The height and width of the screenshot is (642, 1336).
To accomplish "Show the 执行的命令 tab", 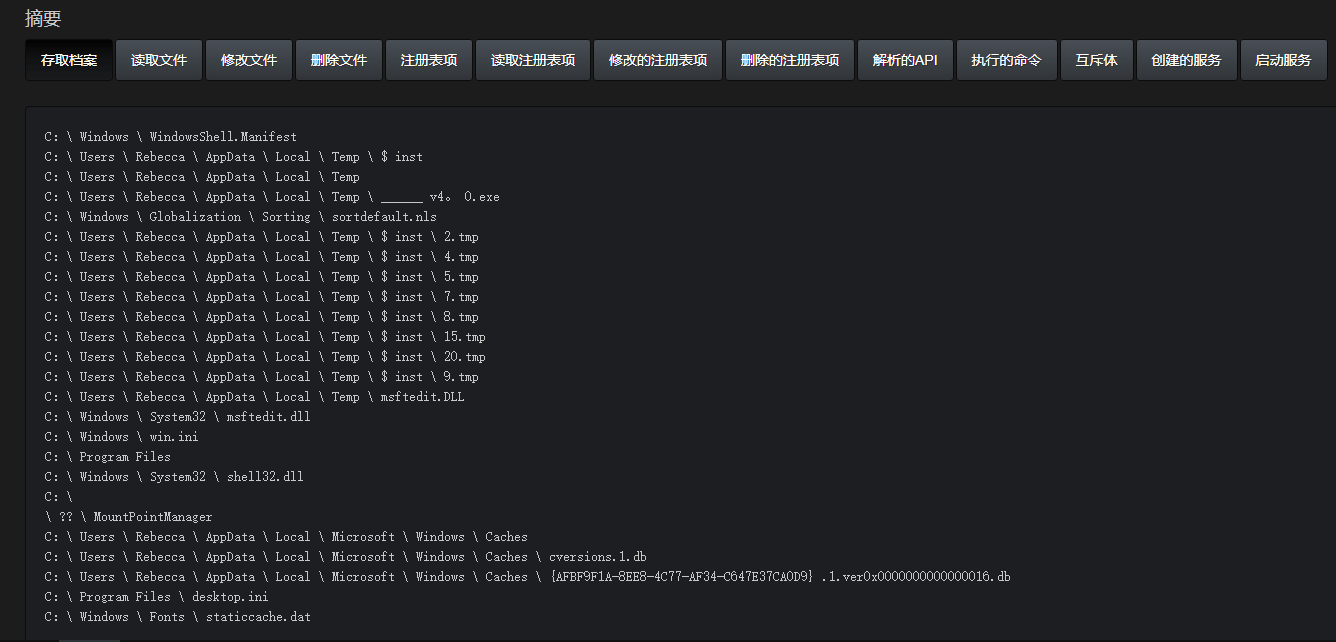I will (x=1006, y=60).
